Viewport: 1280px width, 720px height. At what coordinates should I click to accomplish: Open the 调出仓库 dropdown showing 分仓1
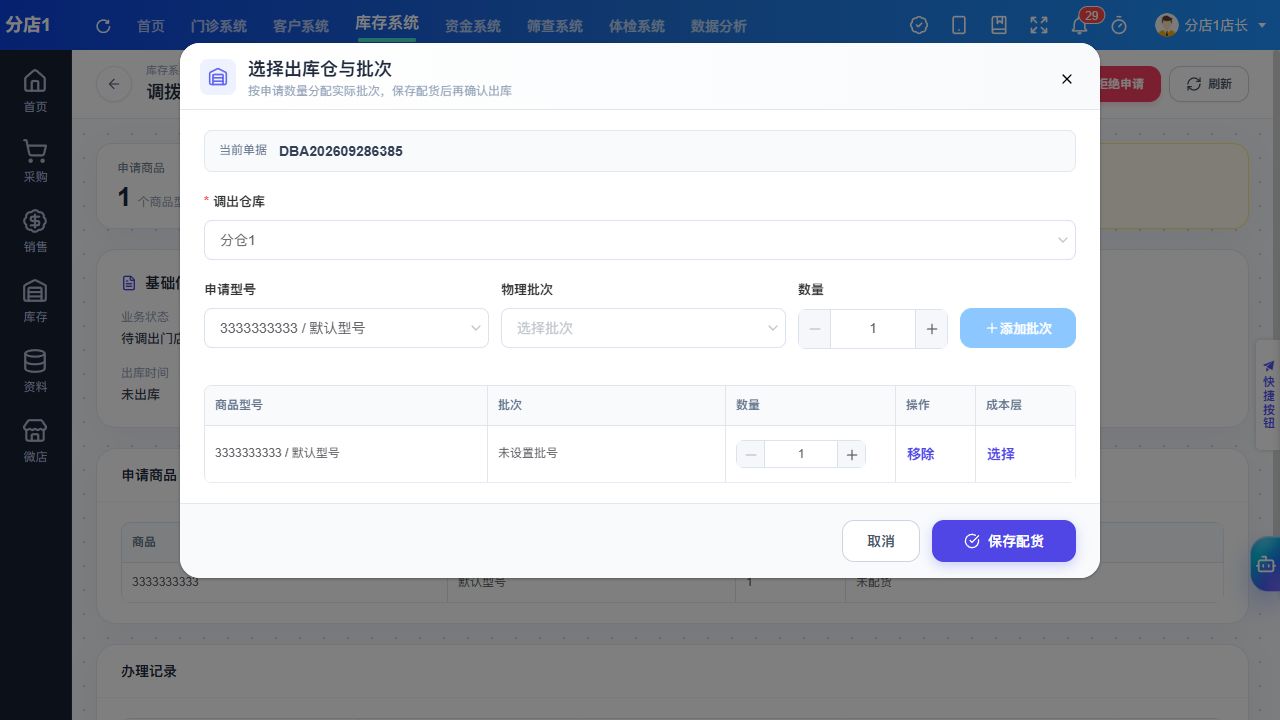coord(640,240)
